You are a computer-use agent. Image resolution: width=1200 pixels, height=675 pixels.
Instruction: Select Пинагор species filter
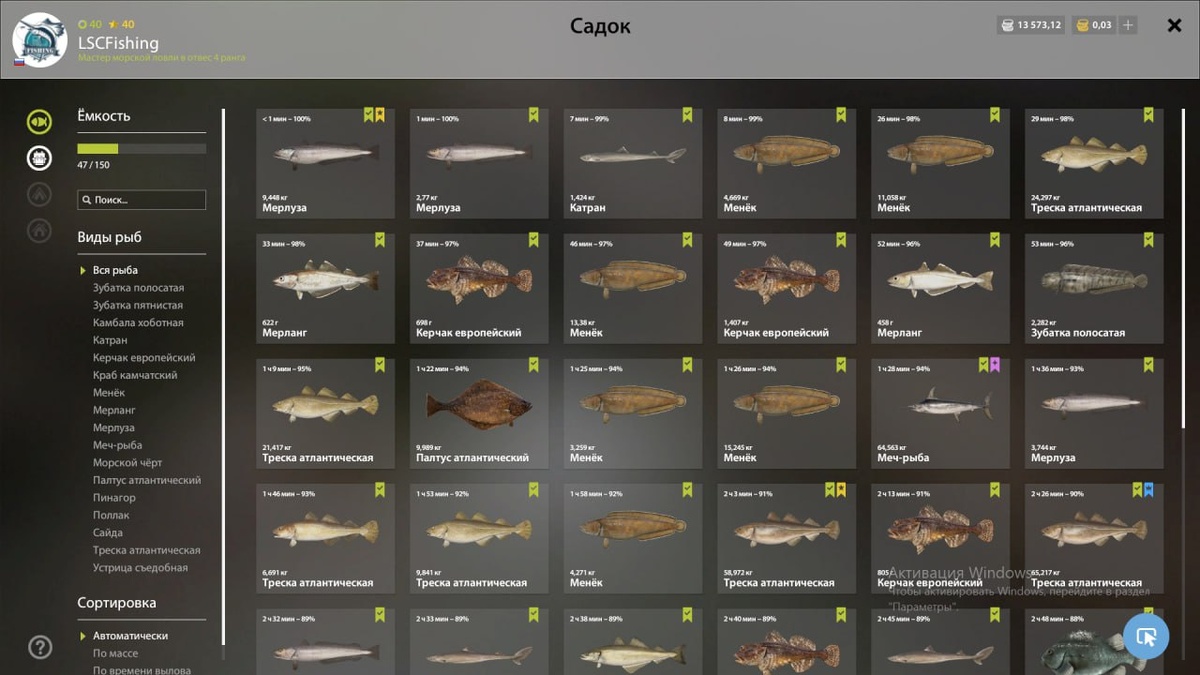pyautogui.click(x=114, y=498)
